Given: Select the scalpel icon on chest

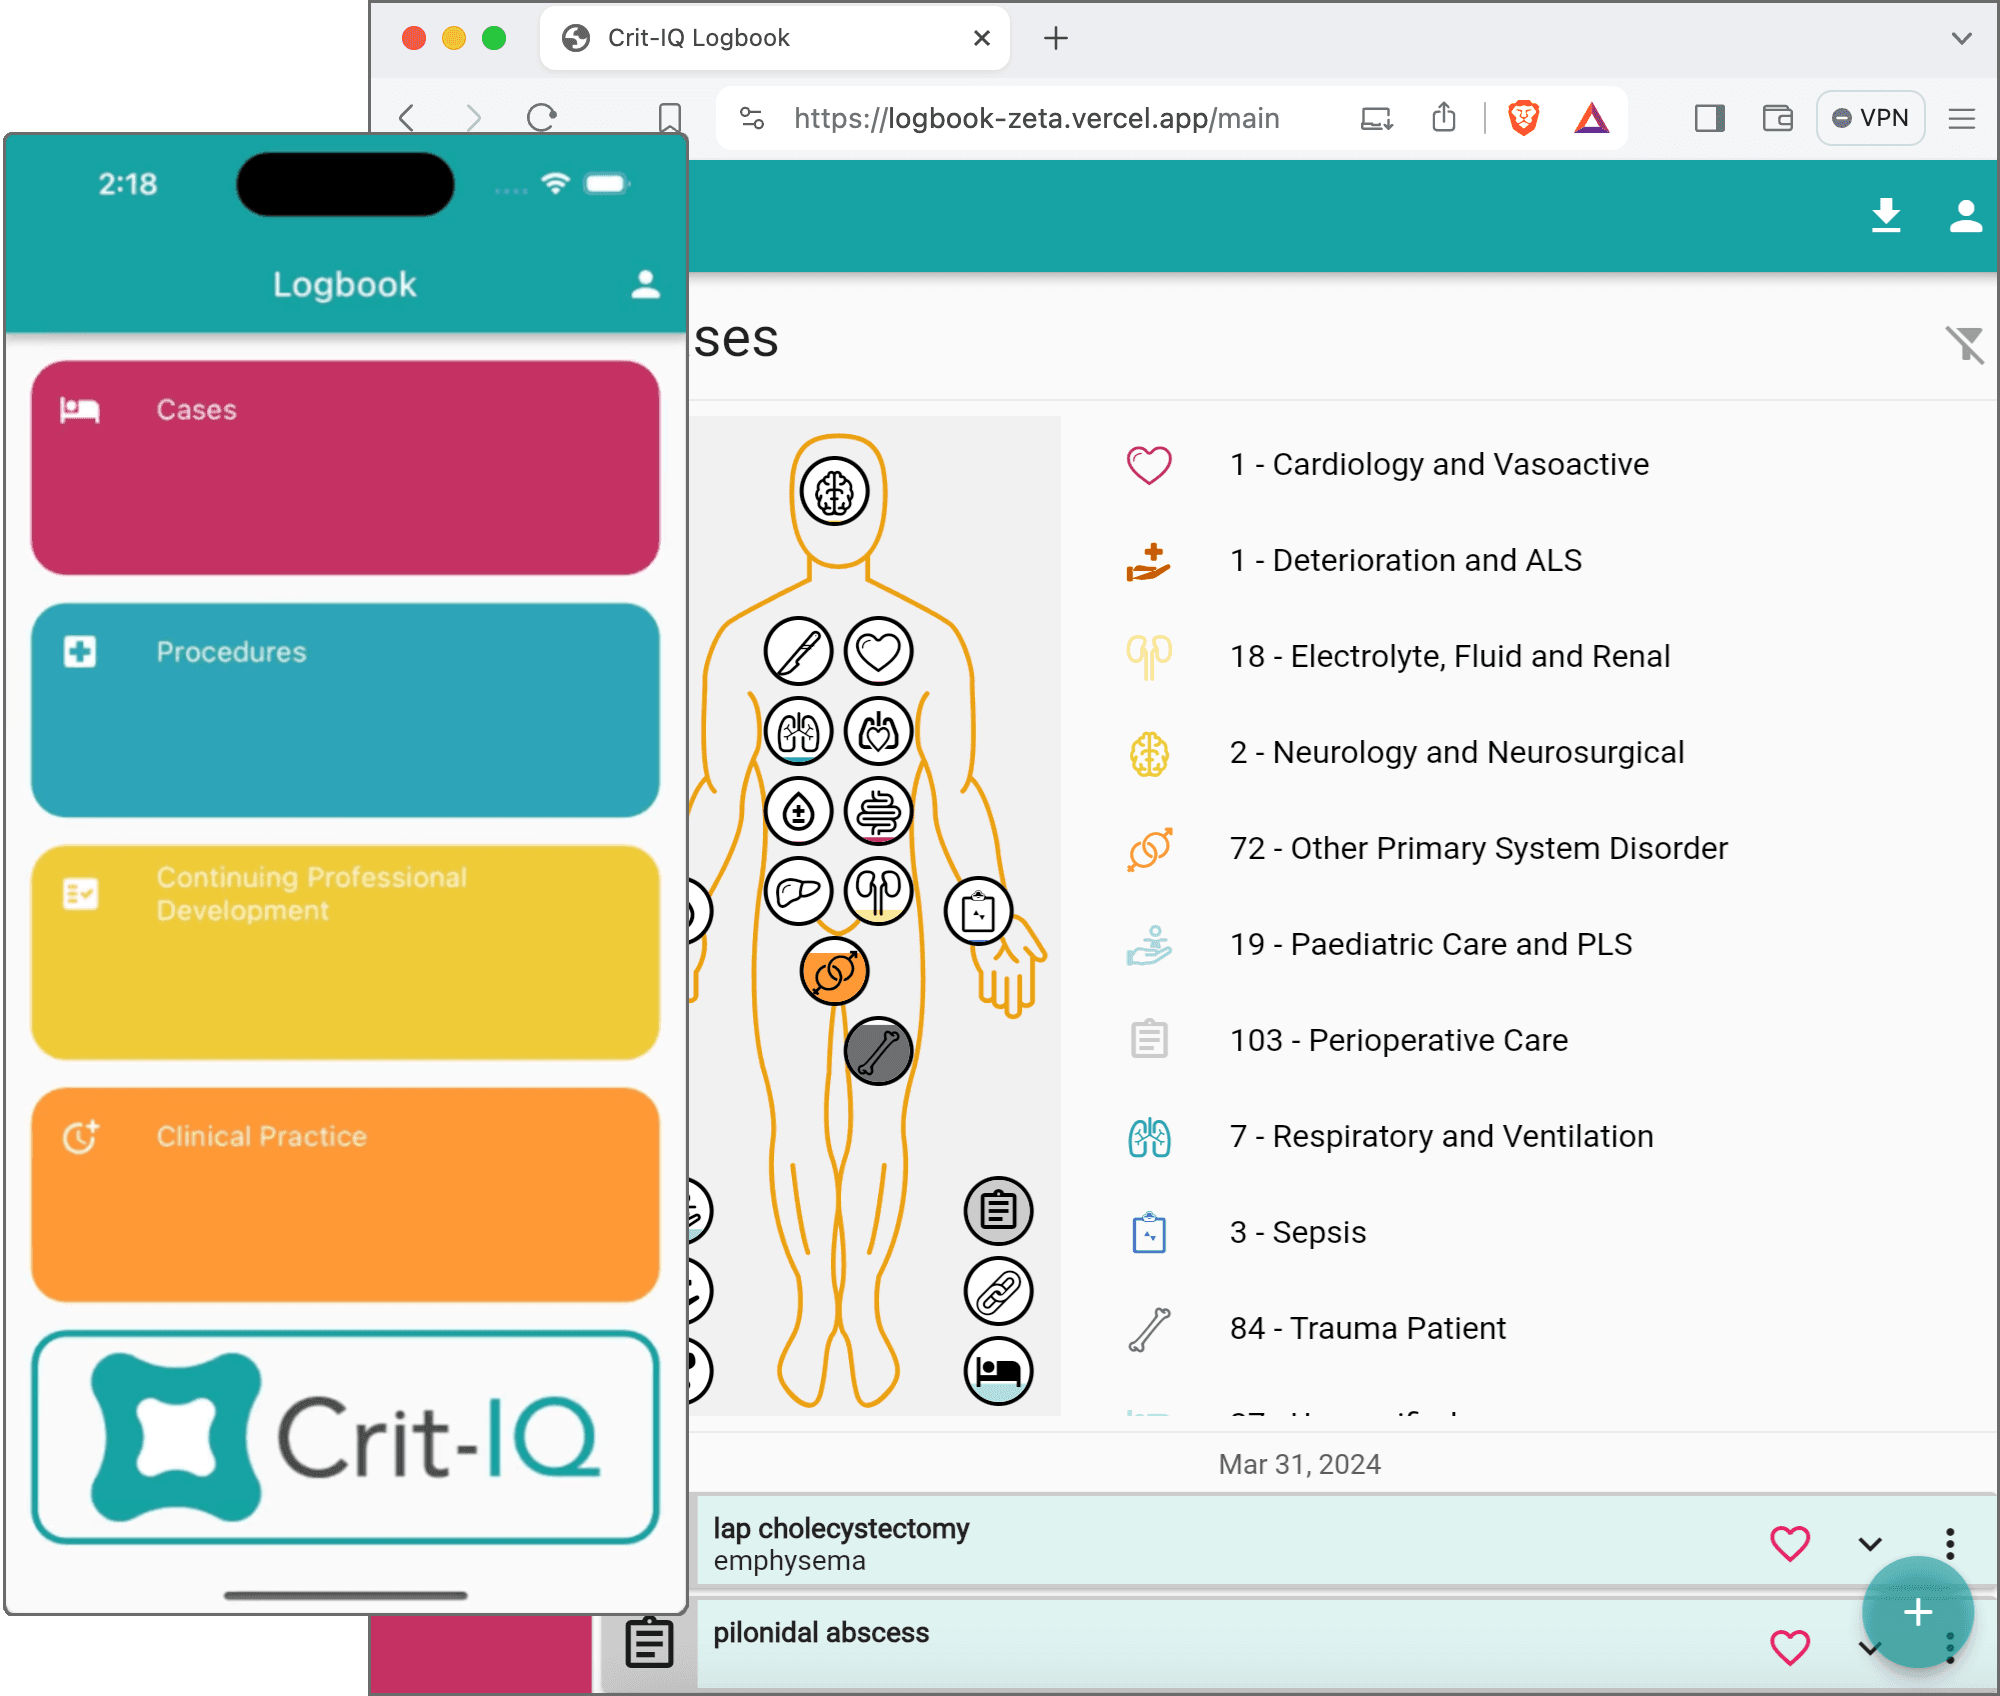Looking at the screenshot, I should (798, 652).
